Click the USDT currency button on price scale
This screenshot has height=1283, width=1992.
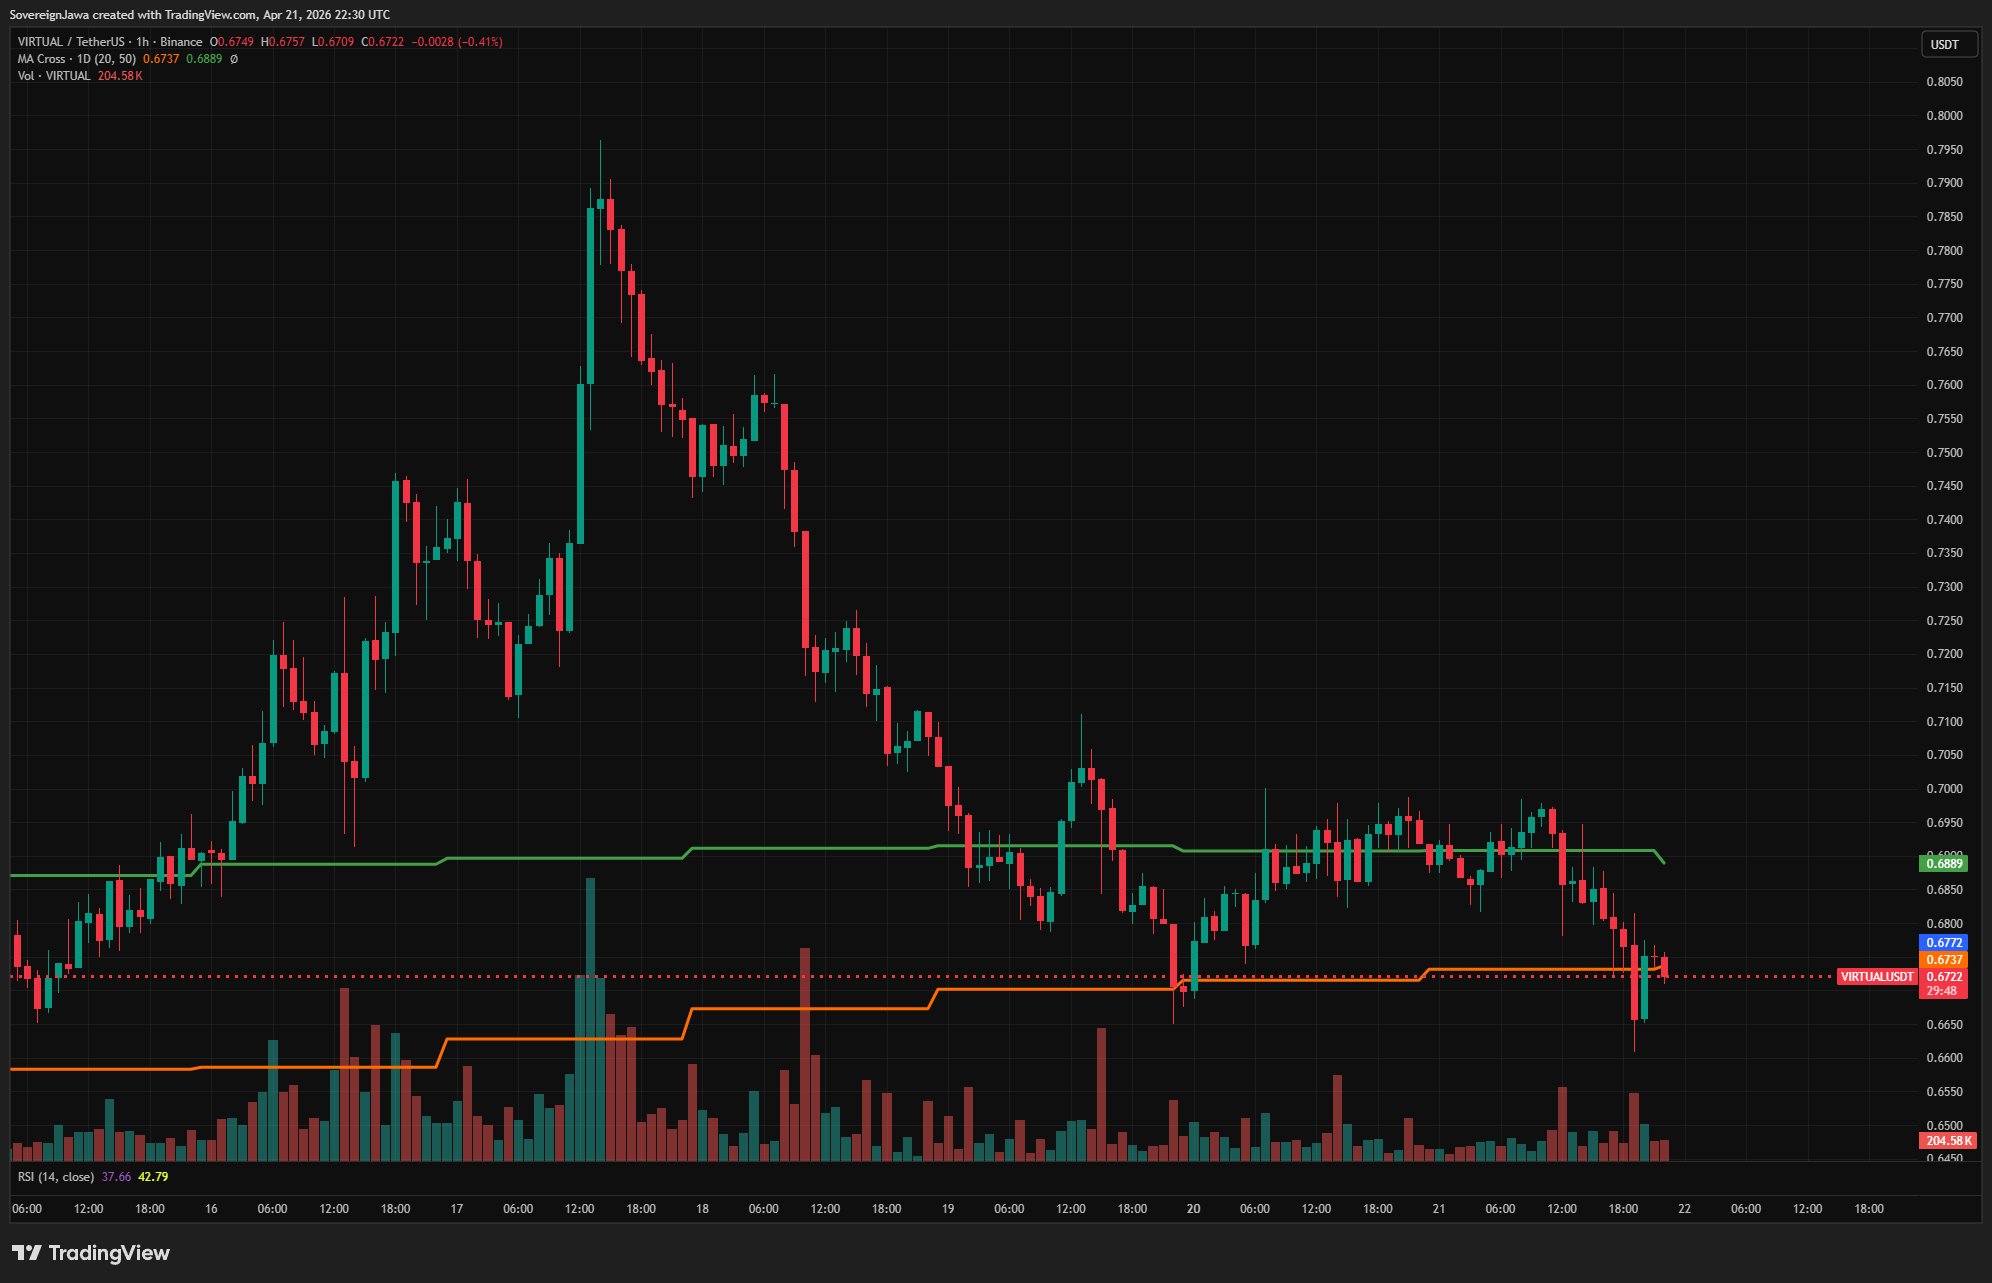[x=1946, y=44]
